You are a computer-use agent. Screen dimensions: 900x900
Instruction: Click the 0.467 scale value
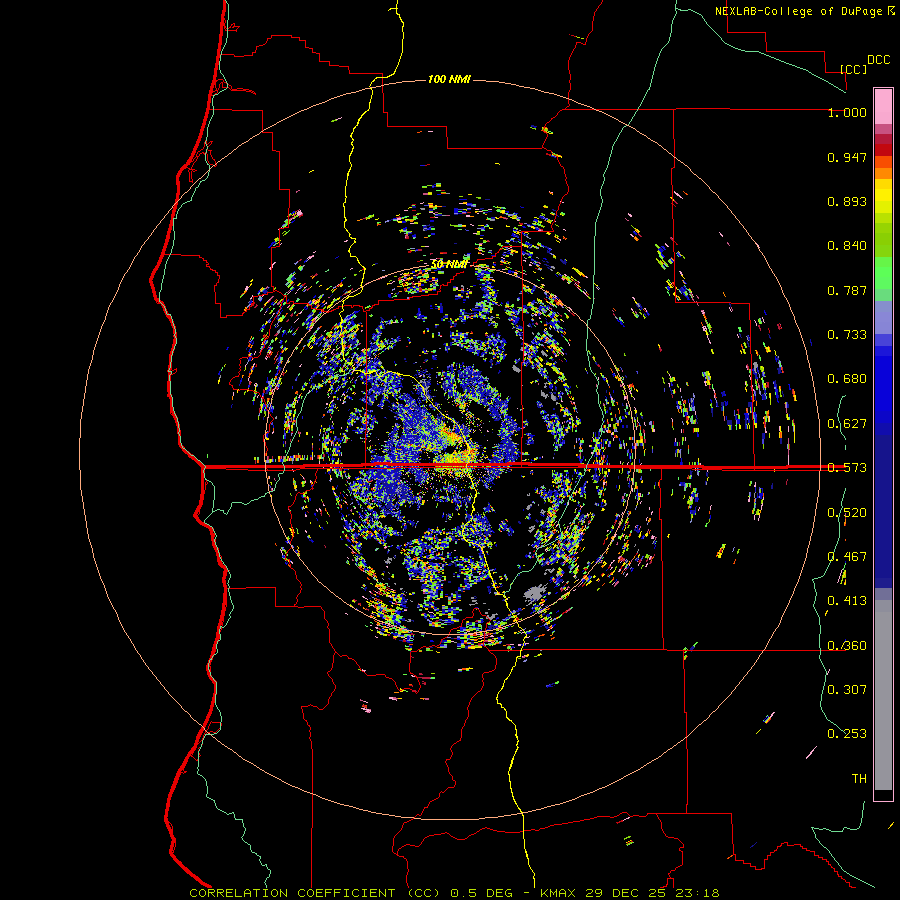click(847, 557)
